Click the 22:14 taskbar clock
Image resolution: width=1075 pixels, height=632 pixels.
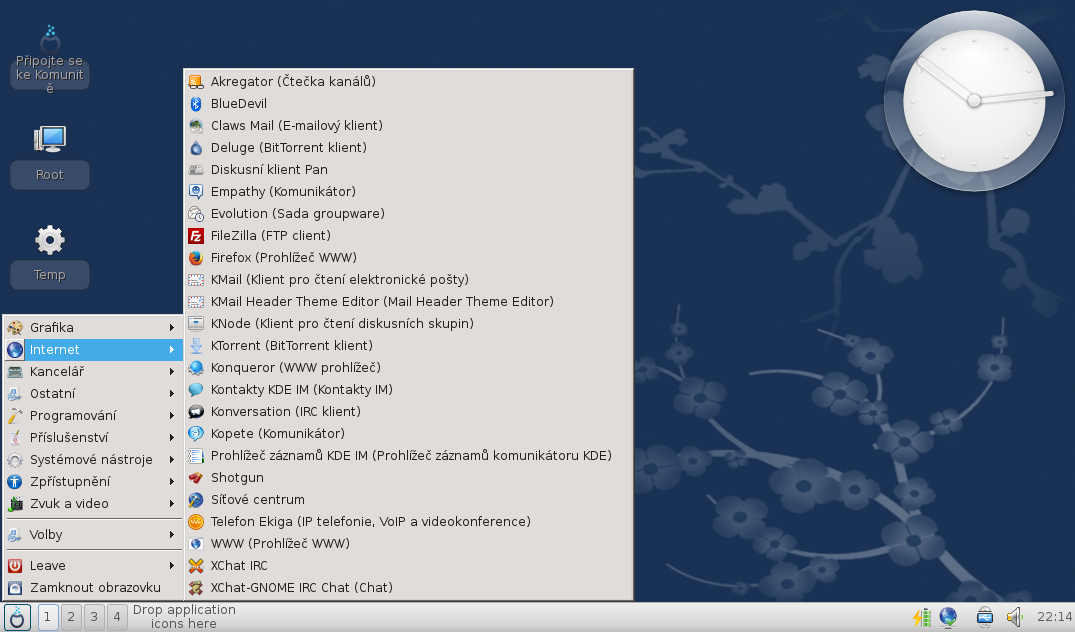tap(1054, 617)
